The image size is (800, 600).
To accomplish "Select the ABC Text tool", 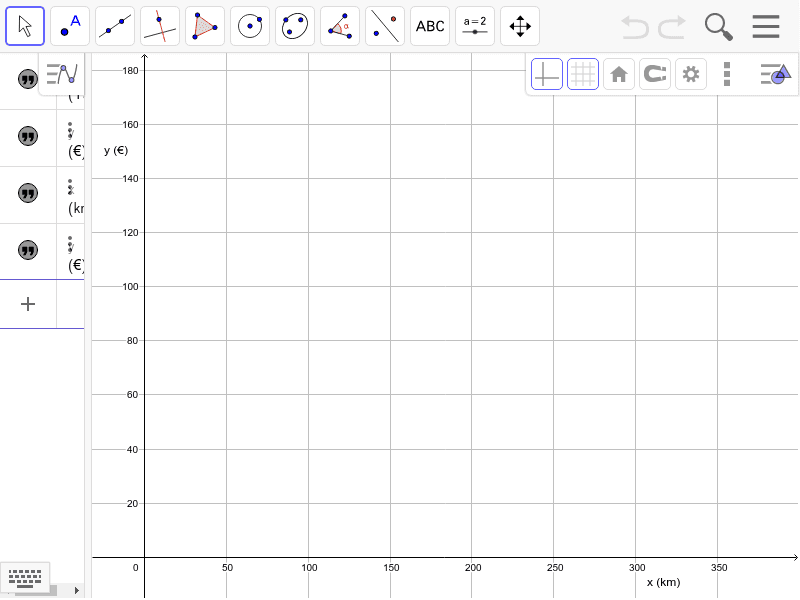I will [430, 26].
